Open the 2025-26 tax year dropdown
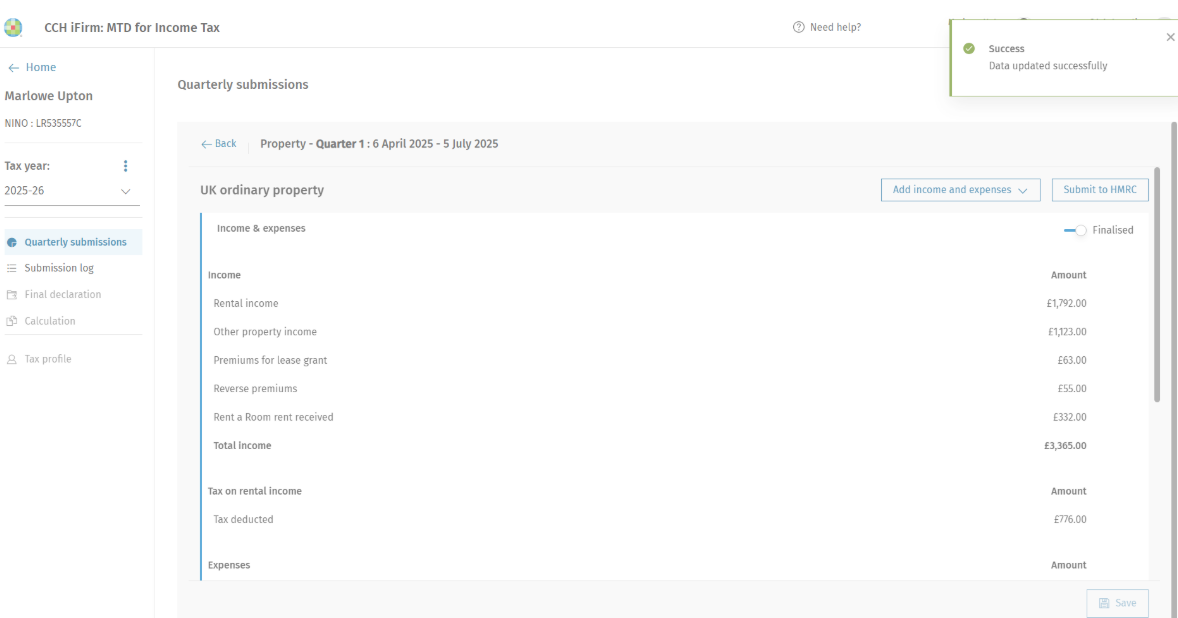The width and height of the screenshot is (1178, 618). (x=72, y=191)
